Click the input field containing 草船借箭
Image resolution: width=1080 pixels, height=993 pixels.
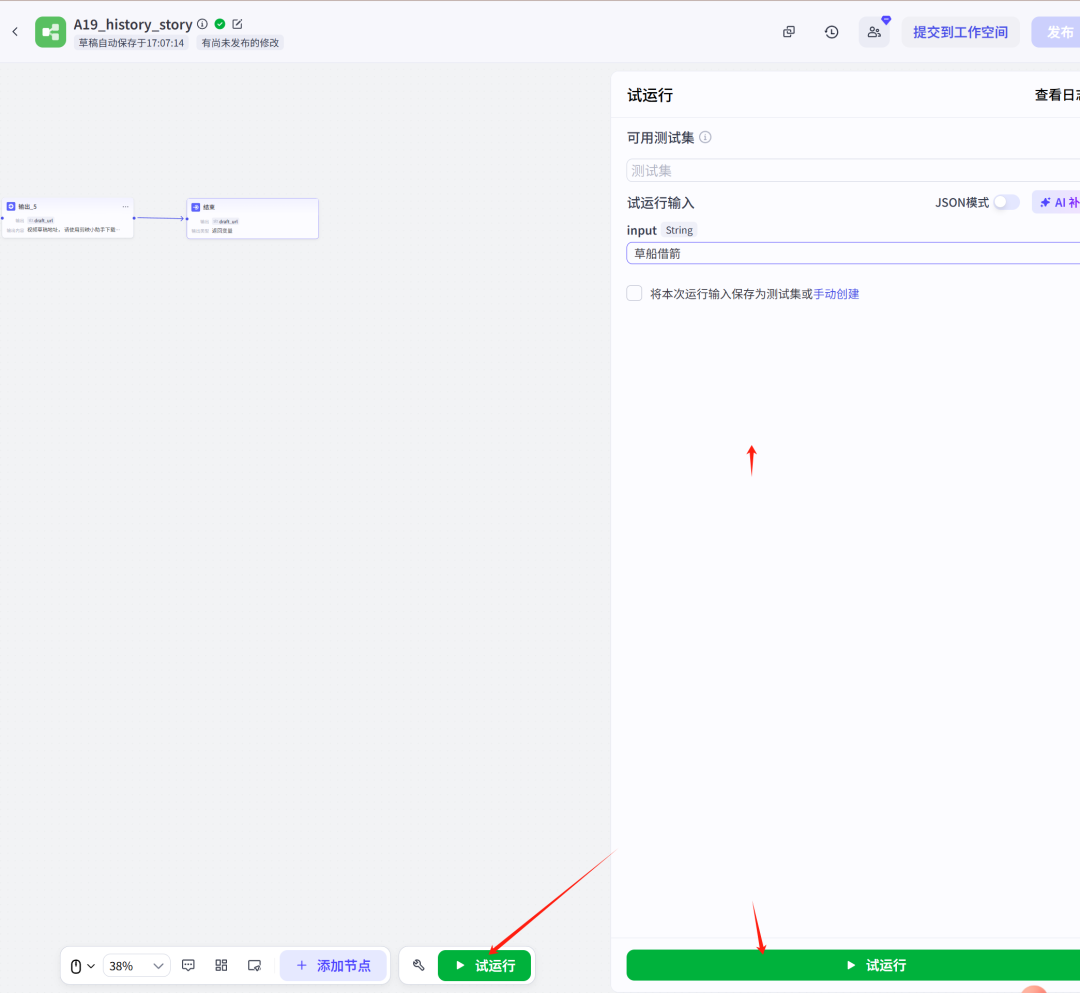[x=853, y=253]
